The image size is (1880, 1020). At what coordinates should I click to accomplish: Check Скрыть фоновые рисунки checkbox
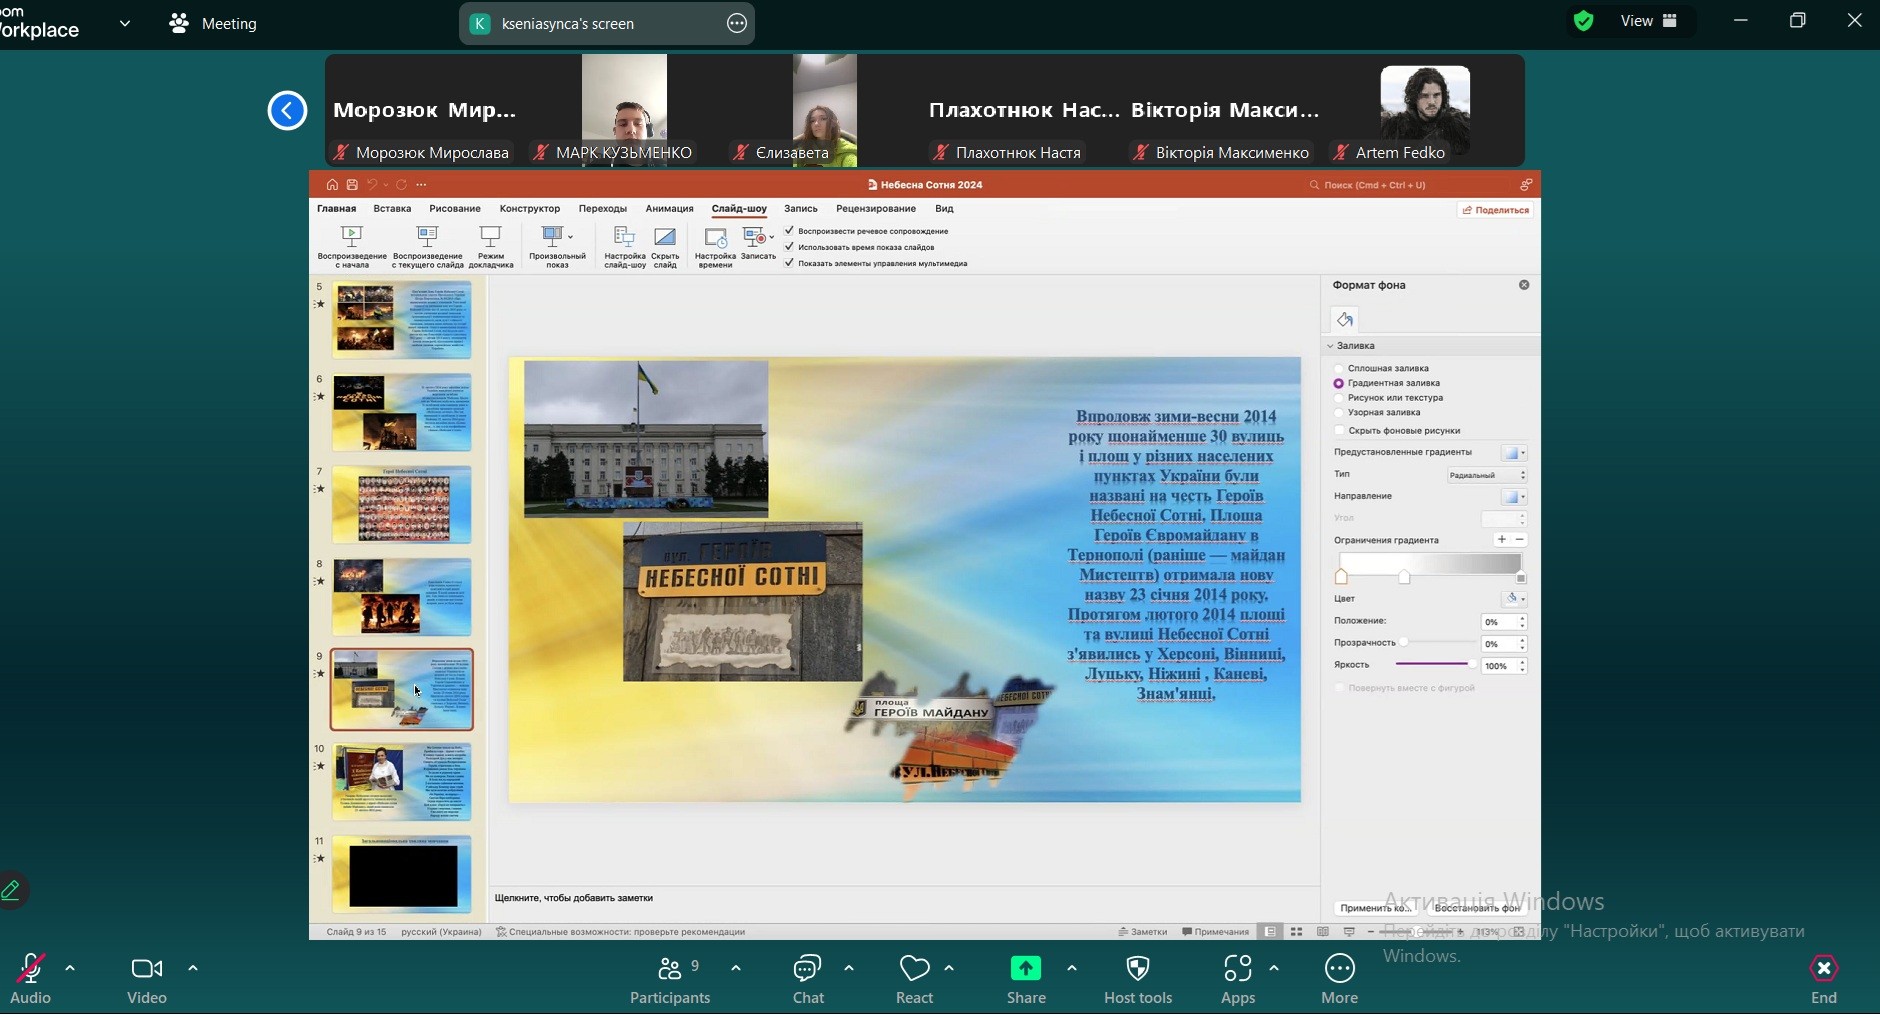point(1340,431)
